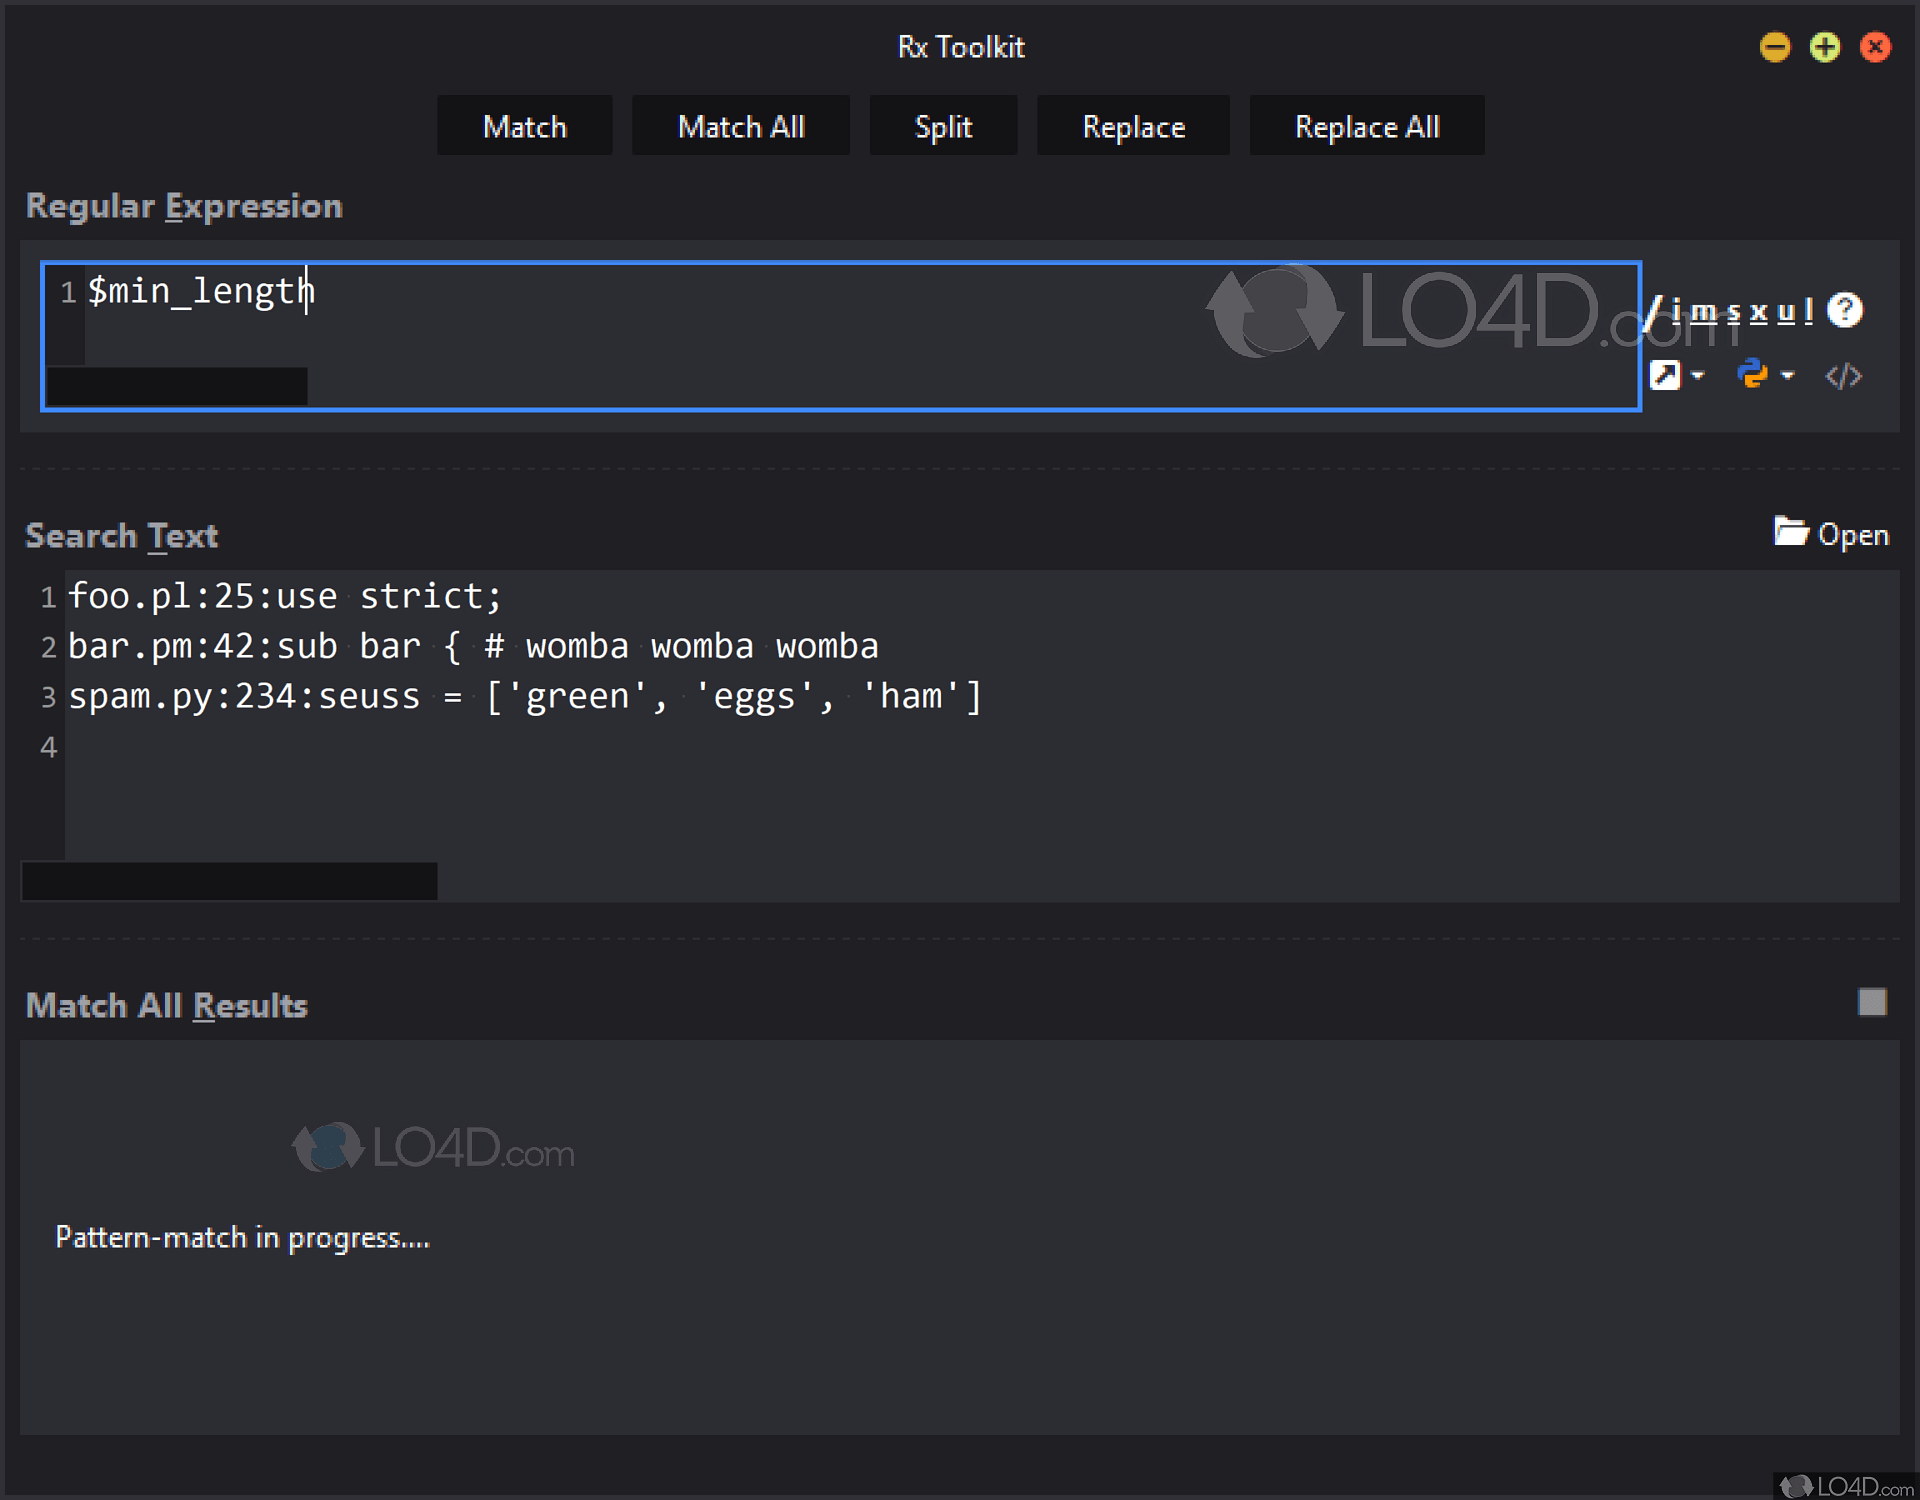Click the Open folder icon

pyautogui.click(x=1790, y=532)
